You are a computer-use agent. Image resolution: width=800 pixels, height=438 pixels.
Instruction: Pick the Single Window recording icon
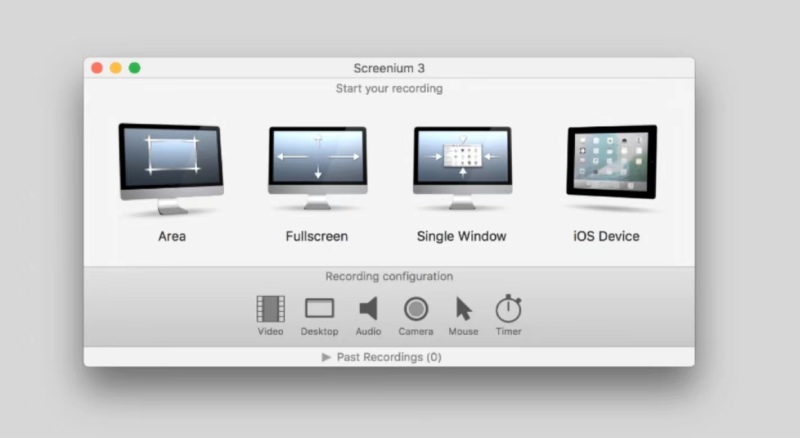pos(462,168)
